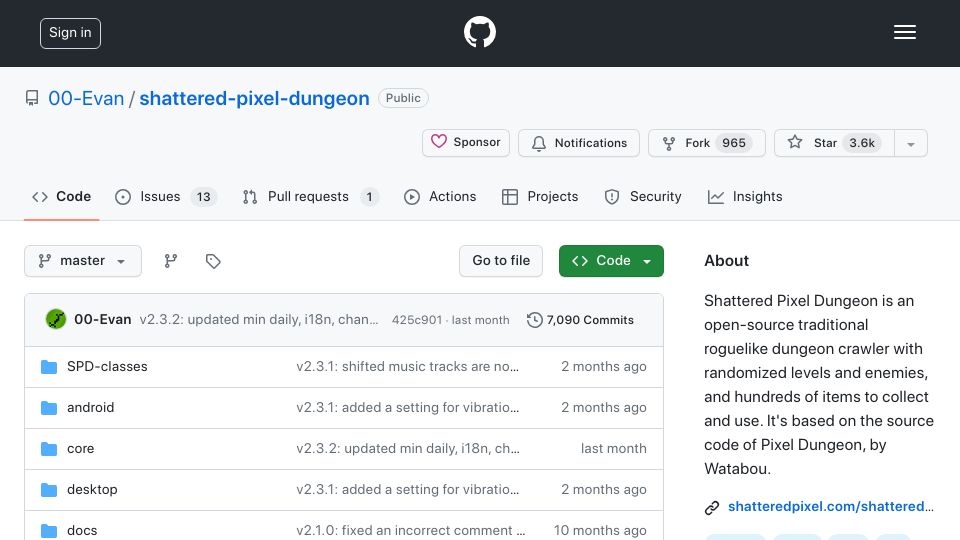Click the 'last month' core timestamp
This screenshot has width=960, height=540.
(613, 448)
